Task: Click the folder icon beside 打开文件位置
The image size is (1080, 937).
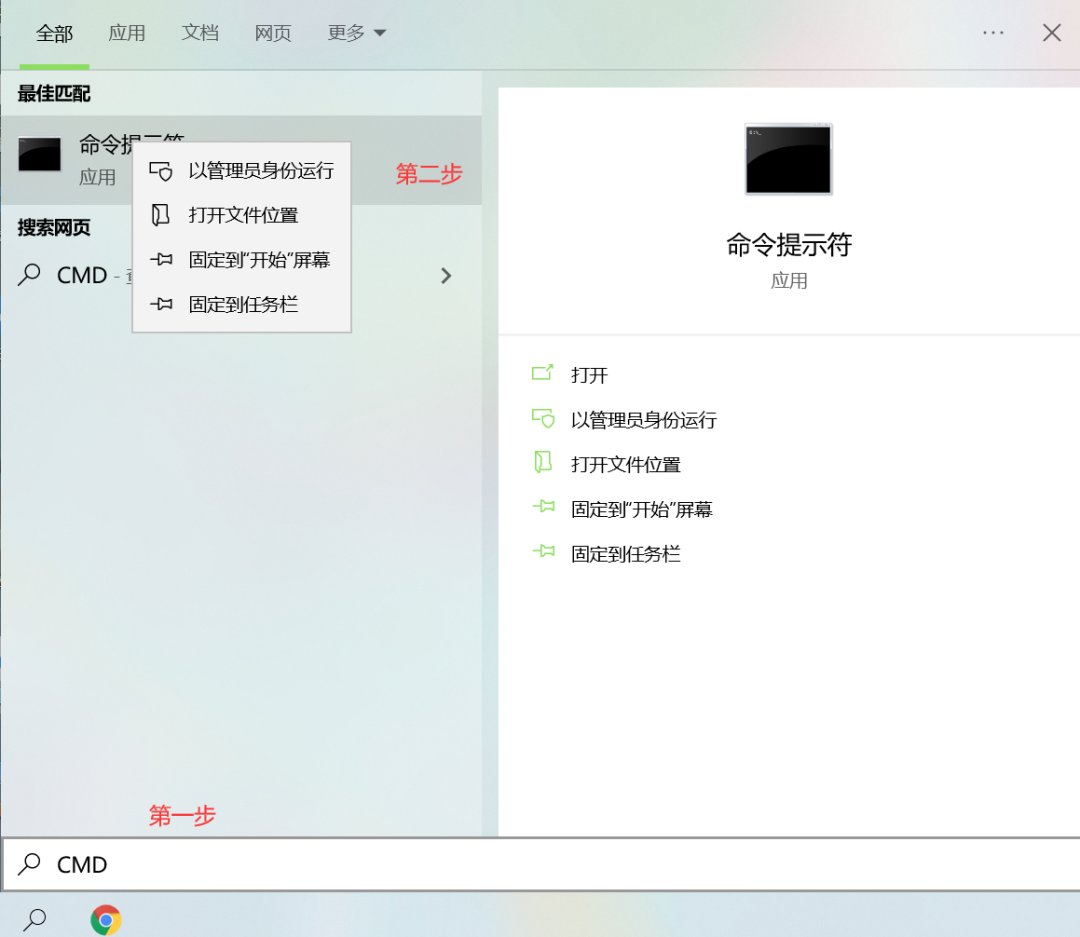Action: point(160,215)
